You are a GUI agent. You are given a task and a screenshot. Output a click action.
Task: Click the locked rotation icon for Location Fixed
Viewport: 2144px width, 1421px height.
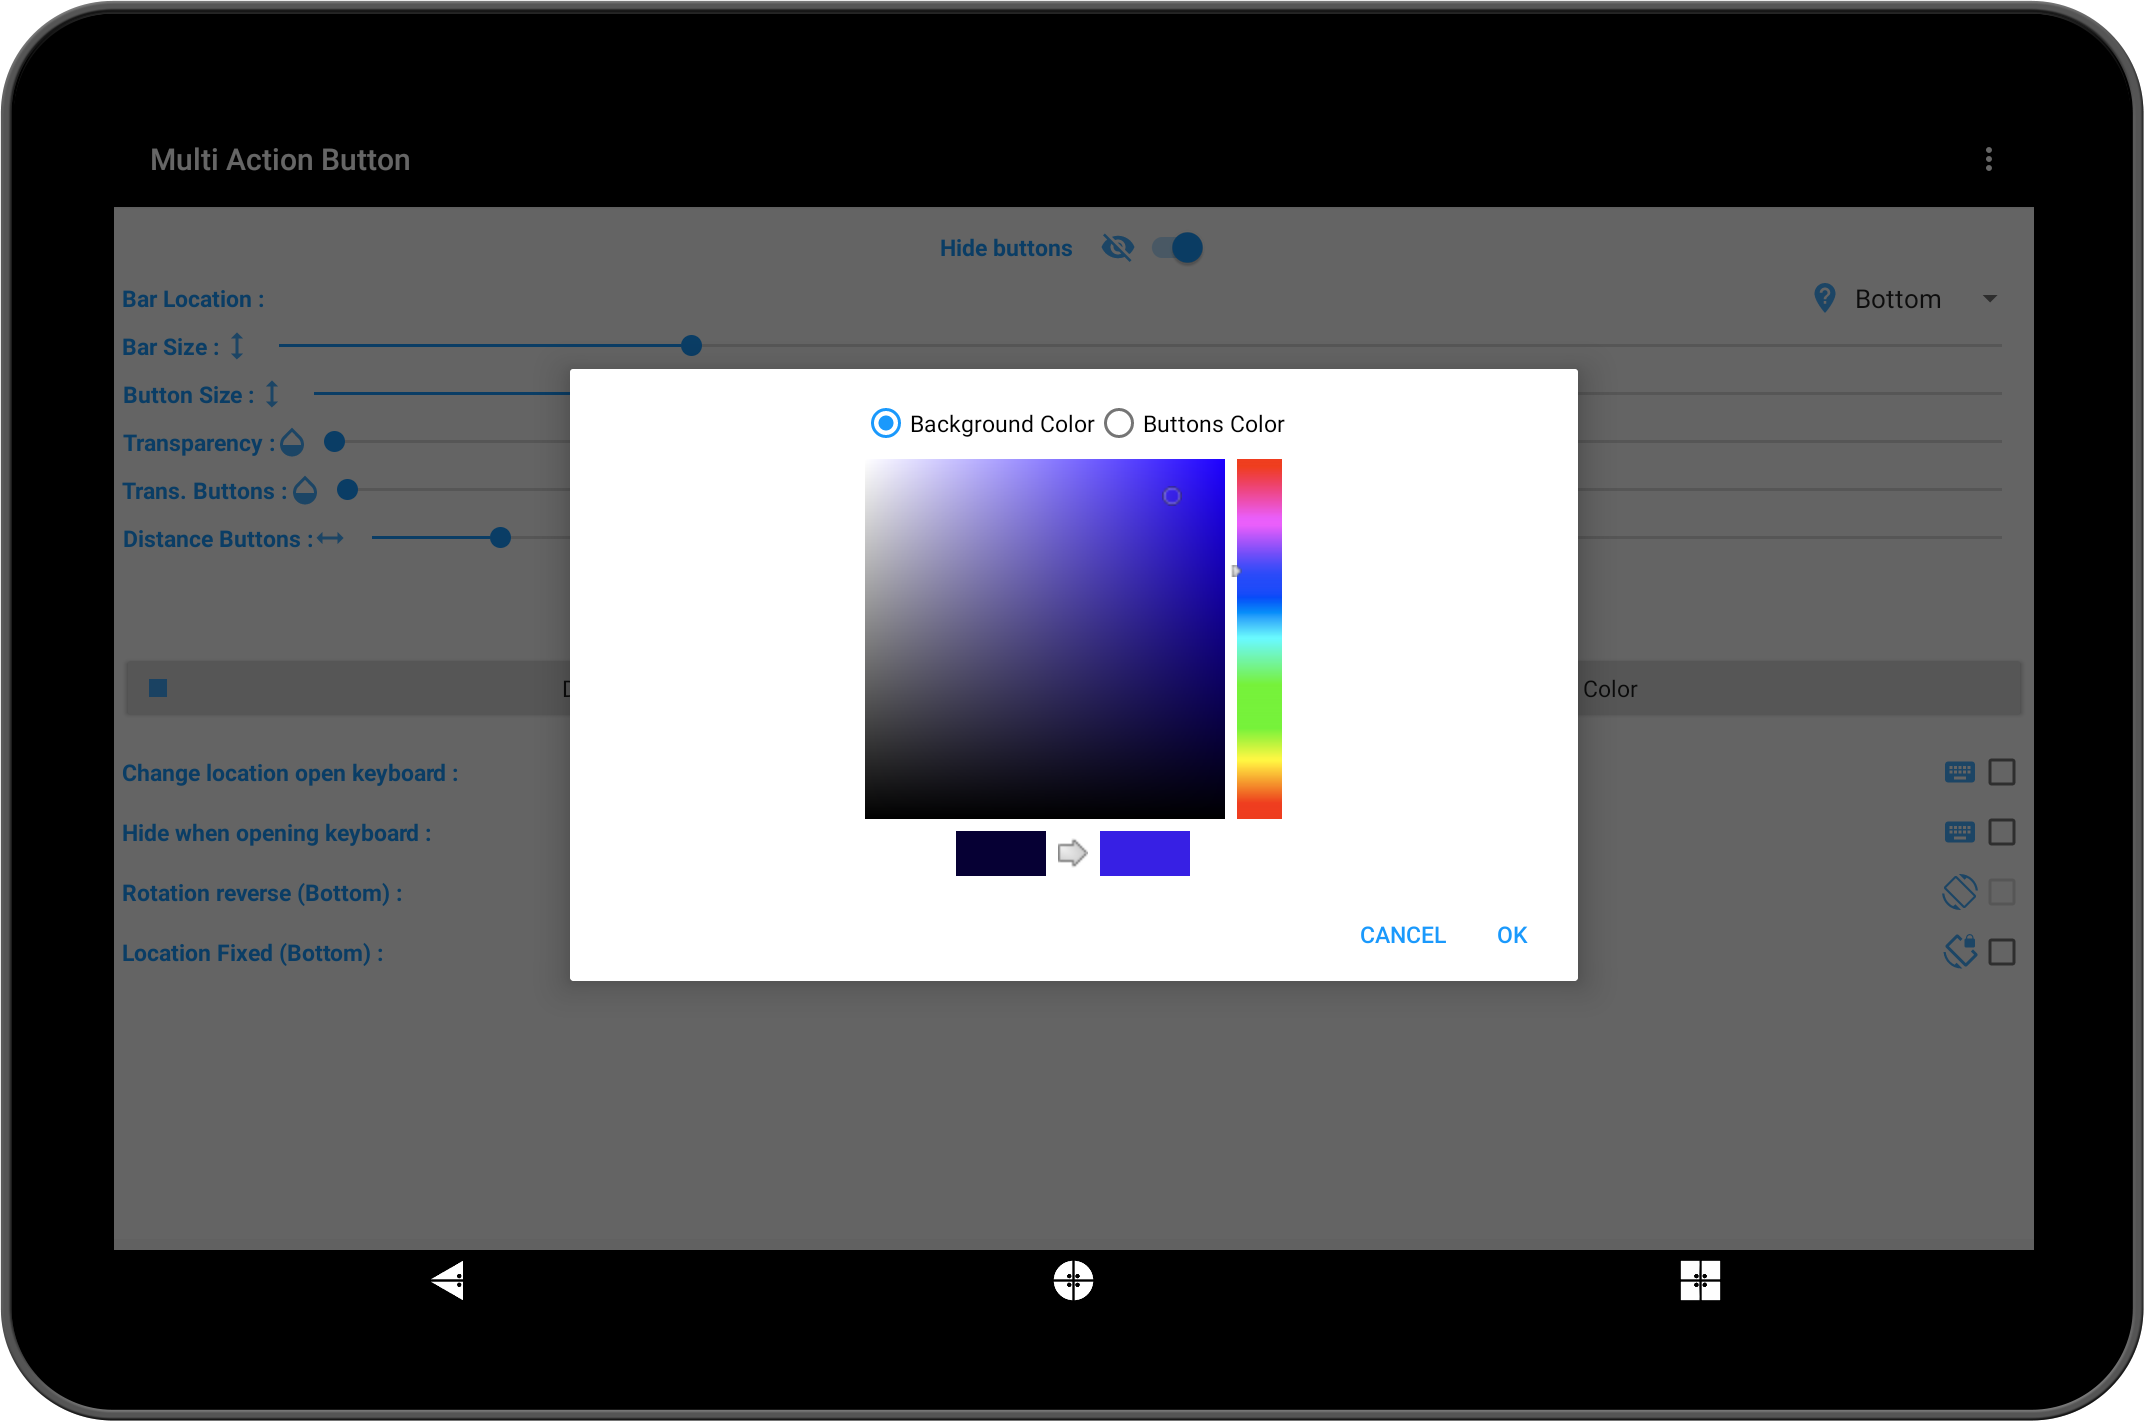click(x=1959, y=951)
